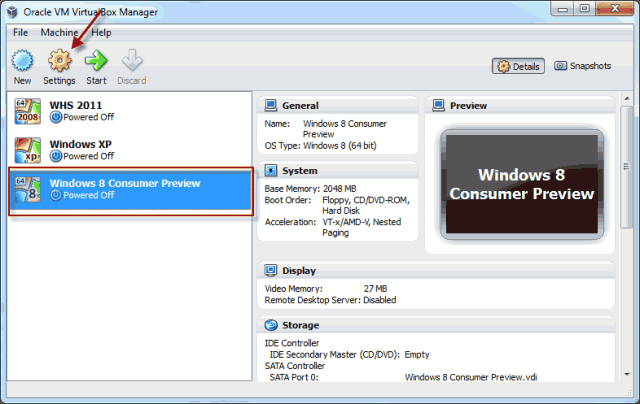Click the Windows XP power state icon
The image size is (640, 404).
pyautogui.click(x=56, y=156)
